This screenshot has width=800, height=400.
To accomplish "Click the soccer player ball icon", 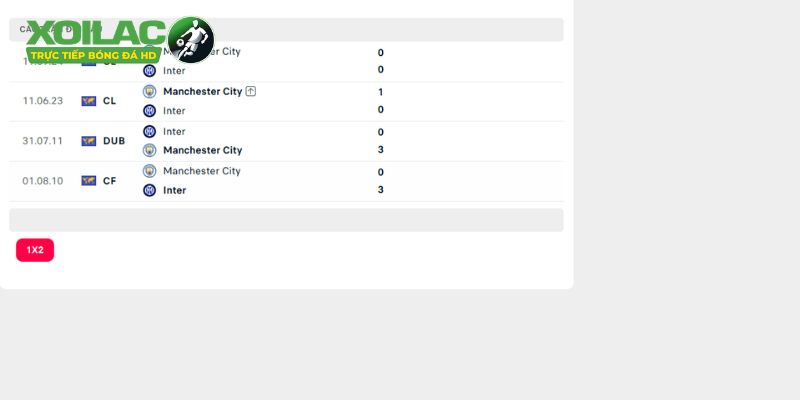I will tap(191, 40).
